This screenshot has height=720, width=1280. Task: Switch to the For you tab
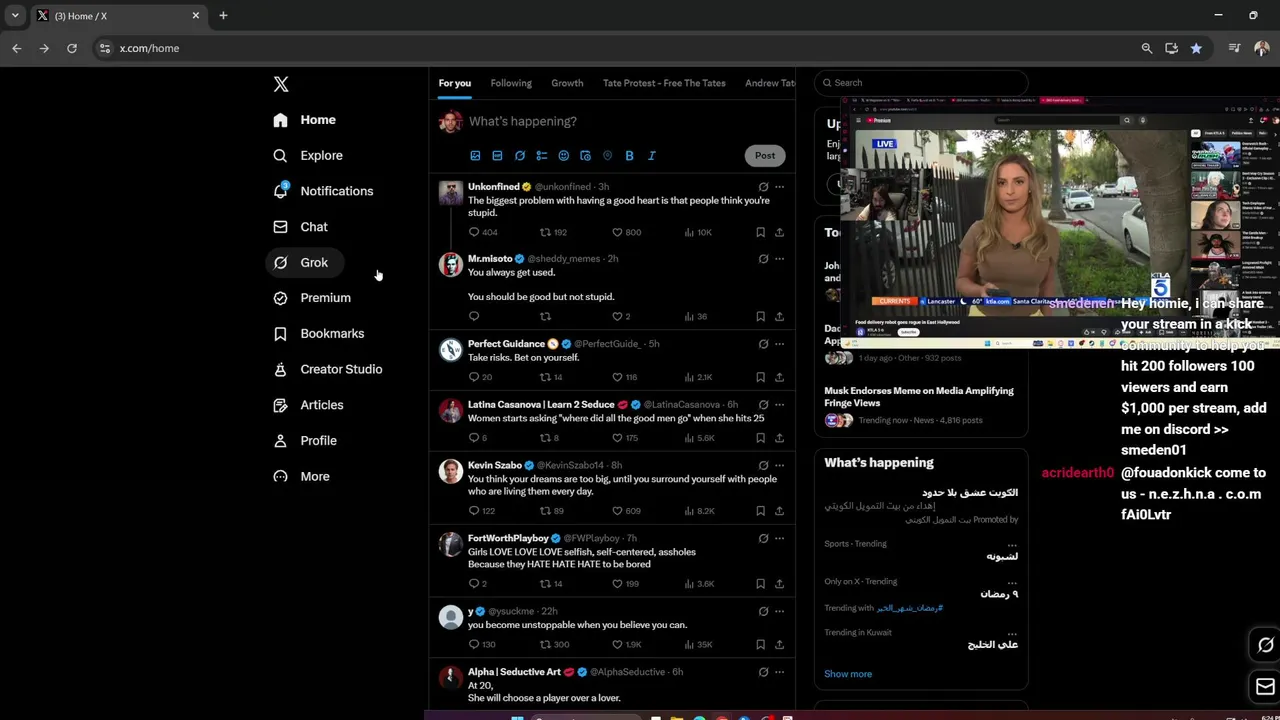(x=454, y=83)
